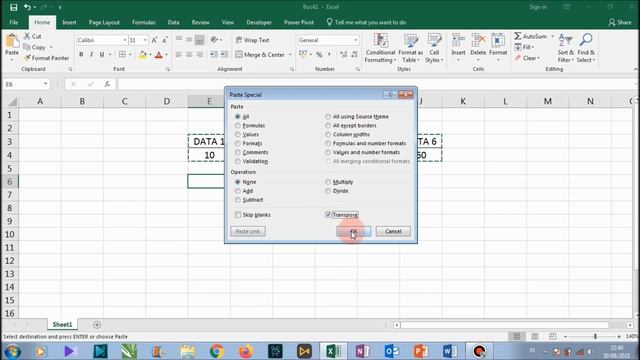
Task: Open the File tab
Action: tap(13, 22)
